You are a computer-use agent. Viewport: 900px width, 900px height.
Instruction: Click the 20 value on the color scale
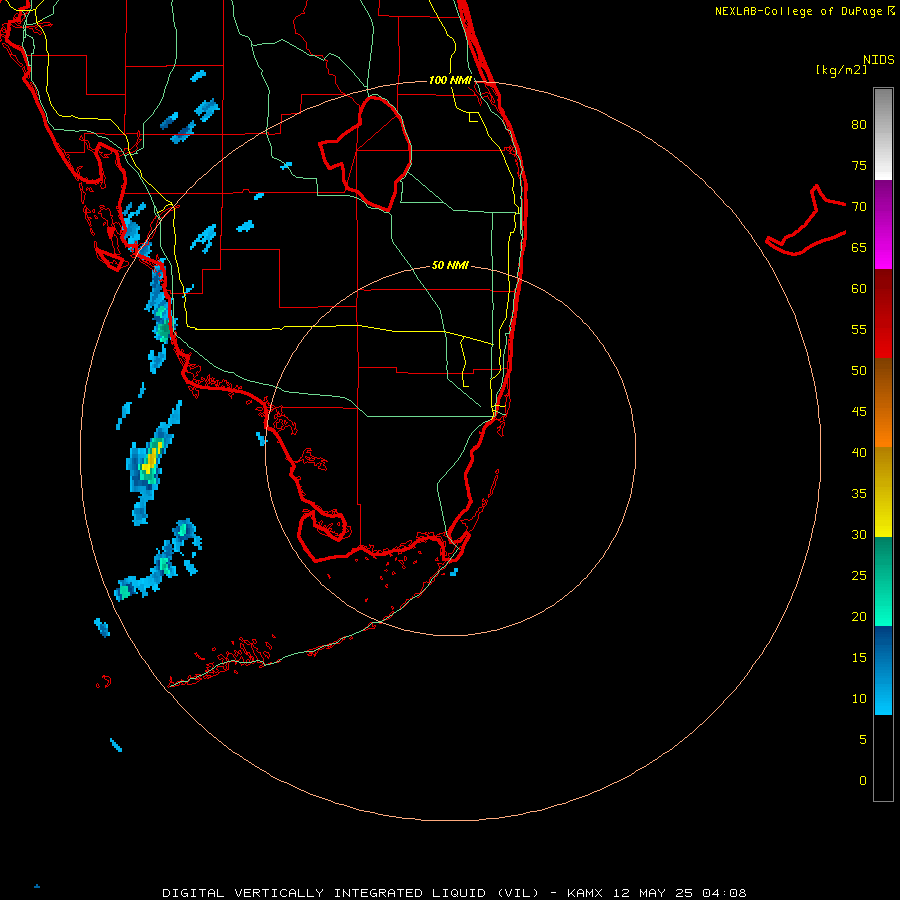[x=859, y=616]
